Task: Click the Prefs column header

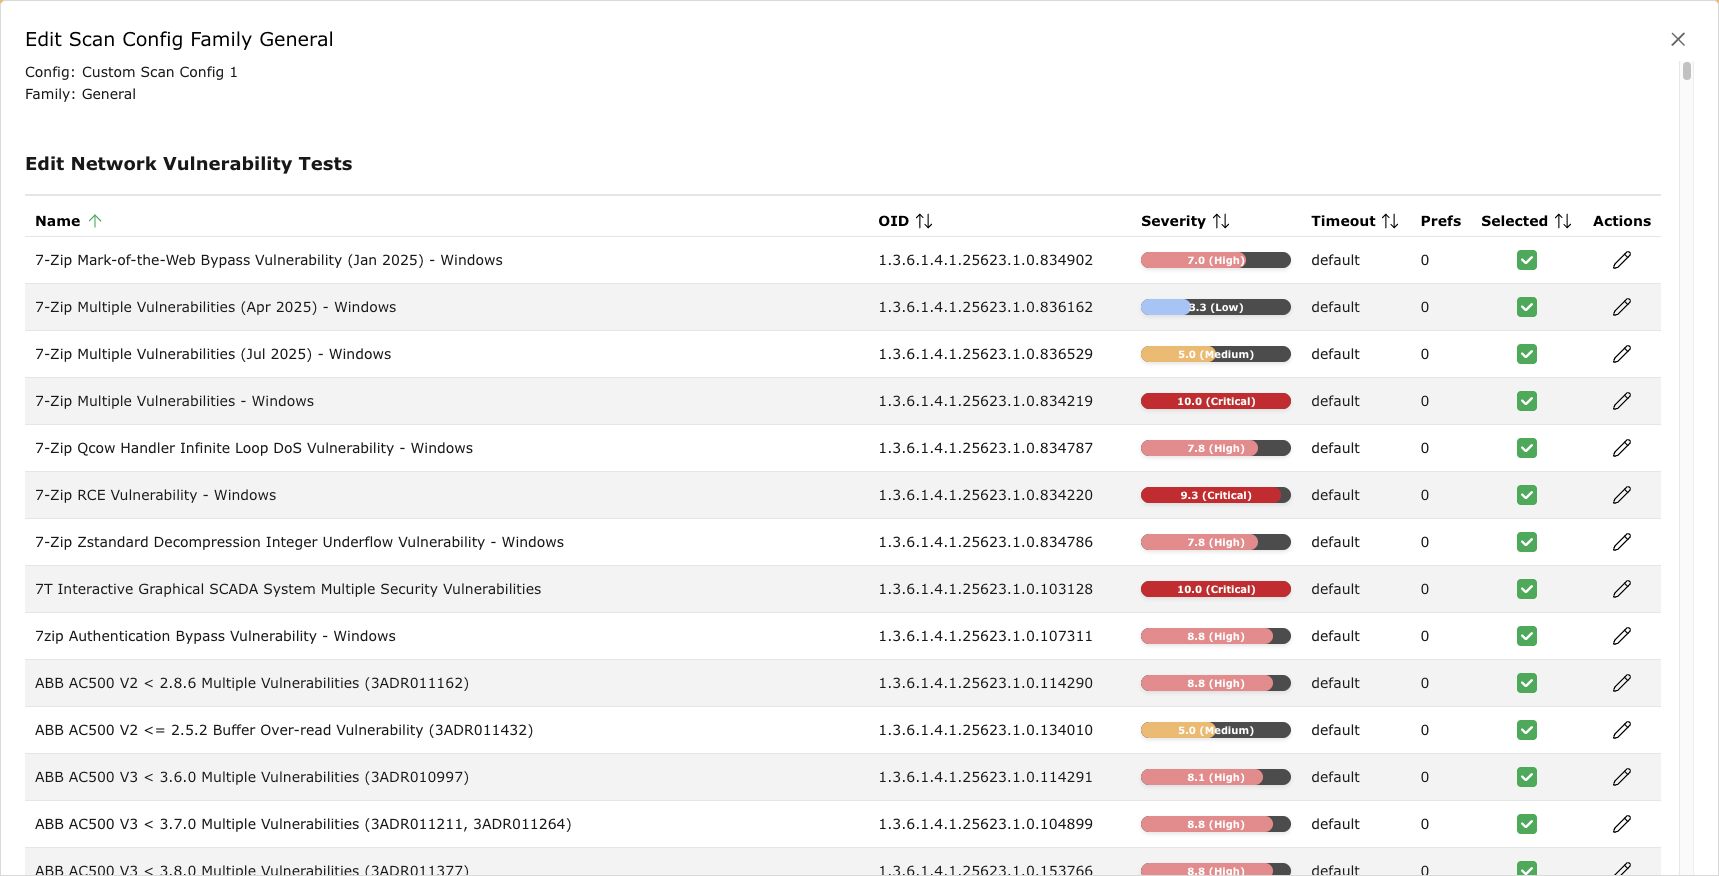Action: [x=1440, y=221]
